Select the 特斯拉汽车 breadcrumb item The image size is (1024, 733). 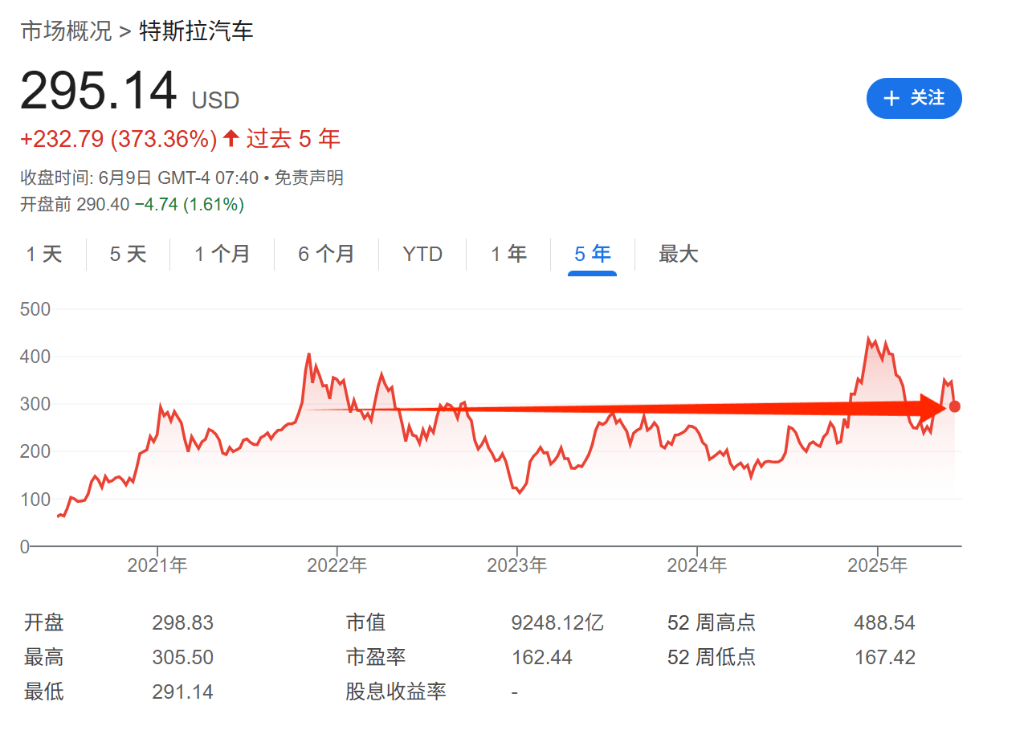tap(197, 31)
